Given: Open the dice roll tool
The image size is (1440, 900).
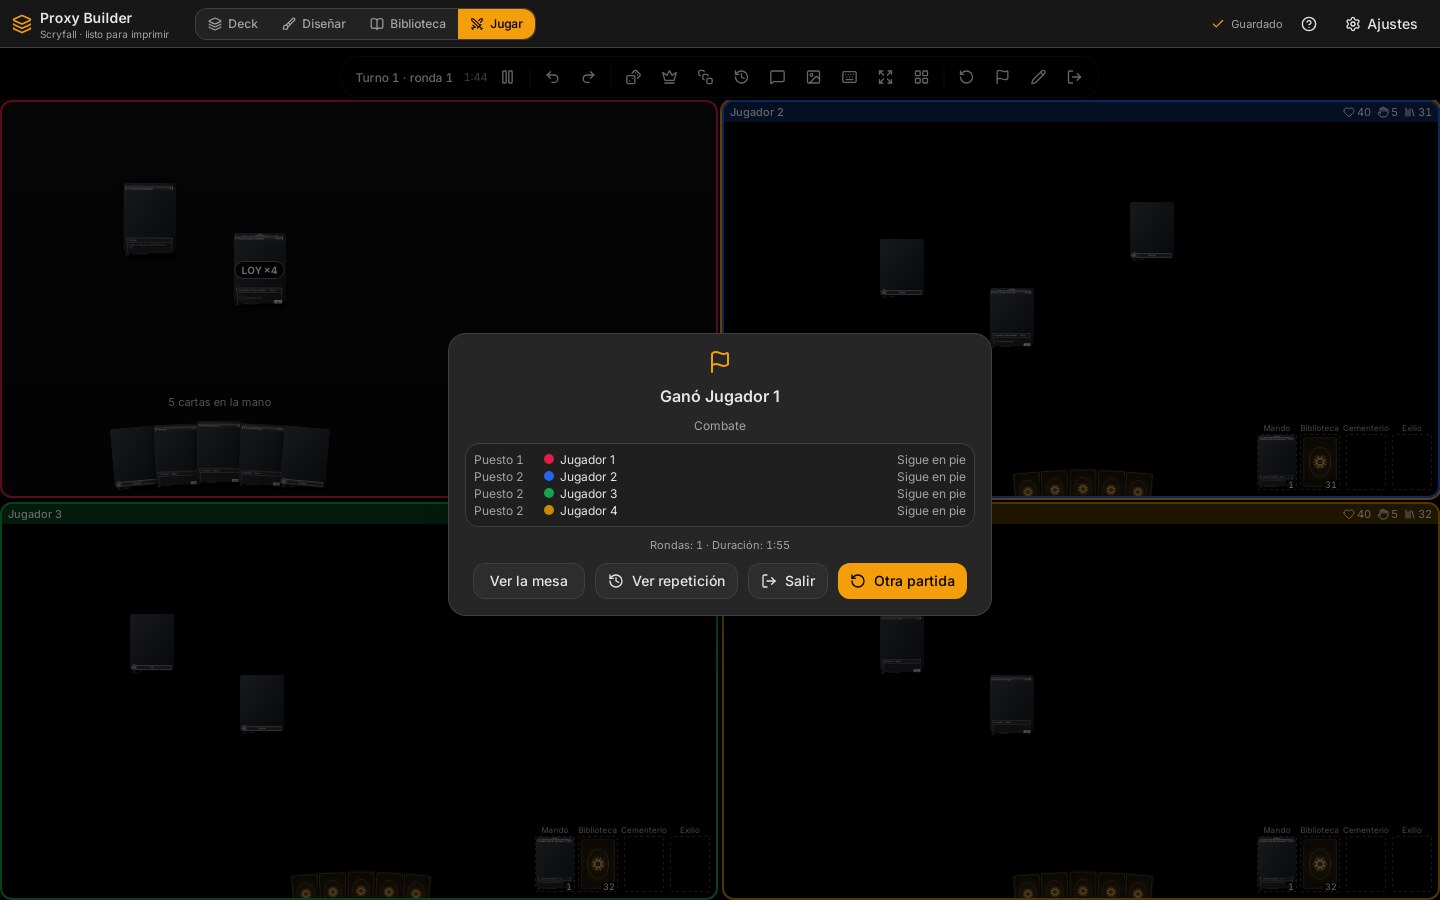Looking at the screenshot, I should tap(633, 77).
